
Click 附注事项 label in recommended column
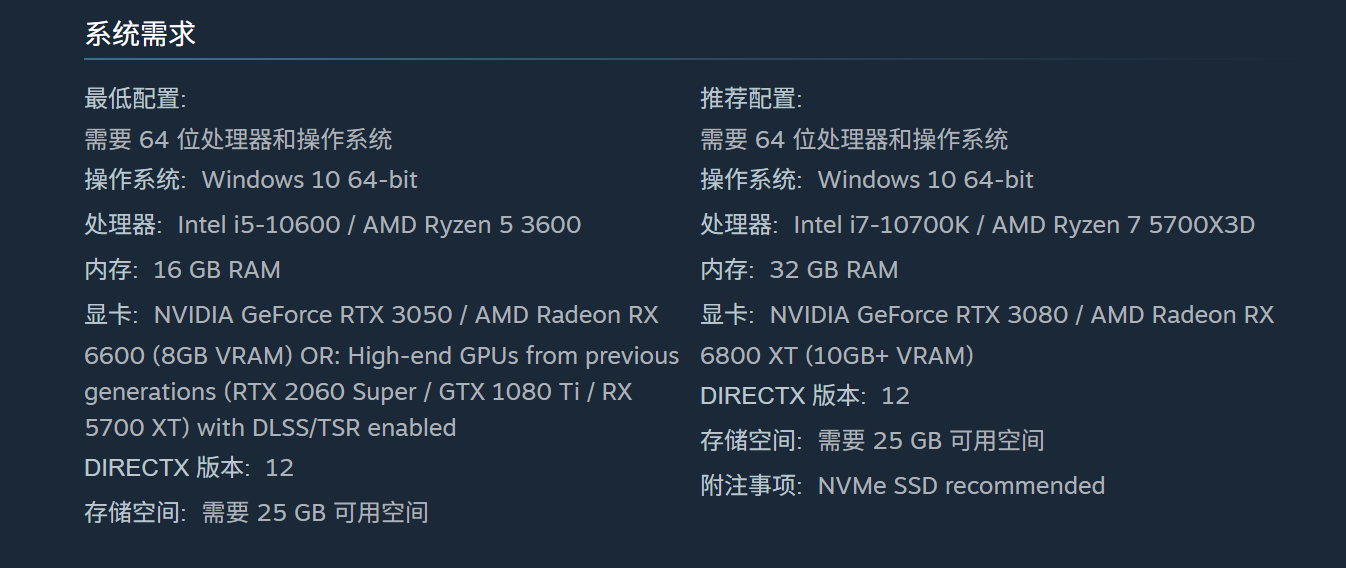coord(750,486)
